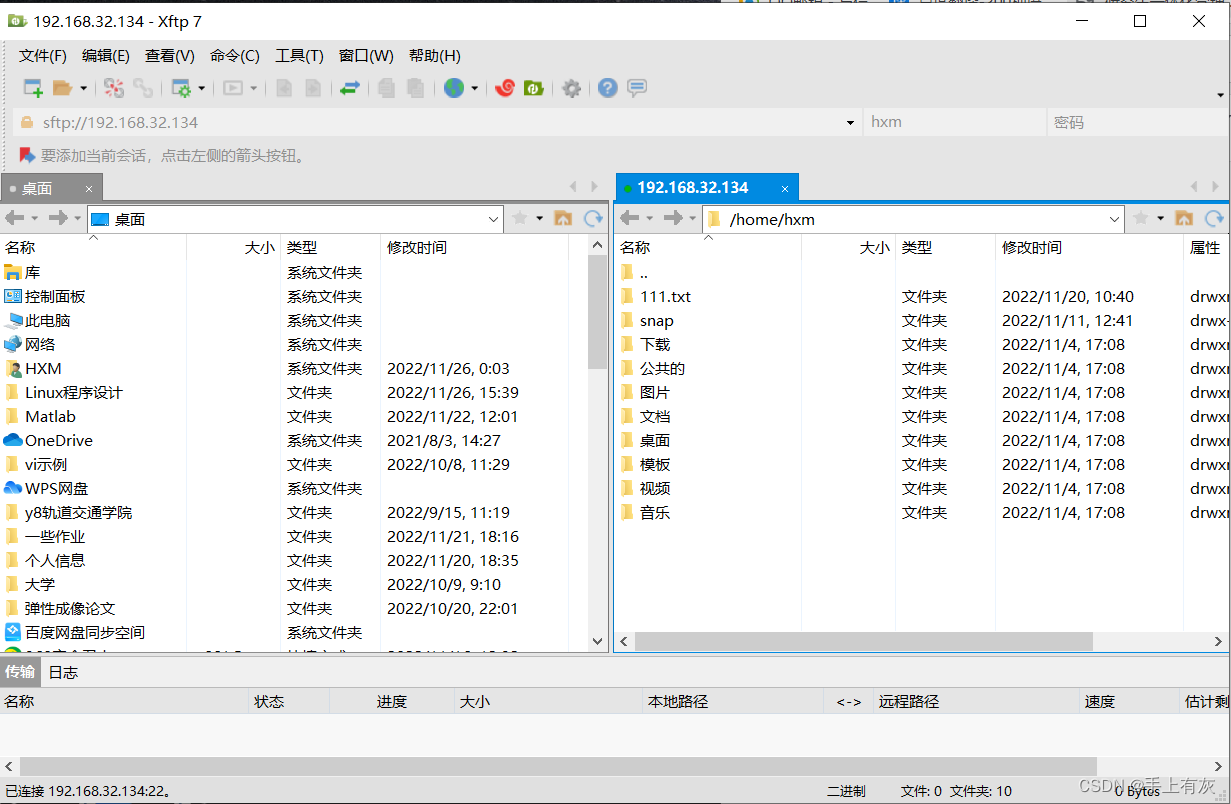Disconnect the current server connection
The height and width of the screenshot is (804, 1231).
(x=113, y=88)
